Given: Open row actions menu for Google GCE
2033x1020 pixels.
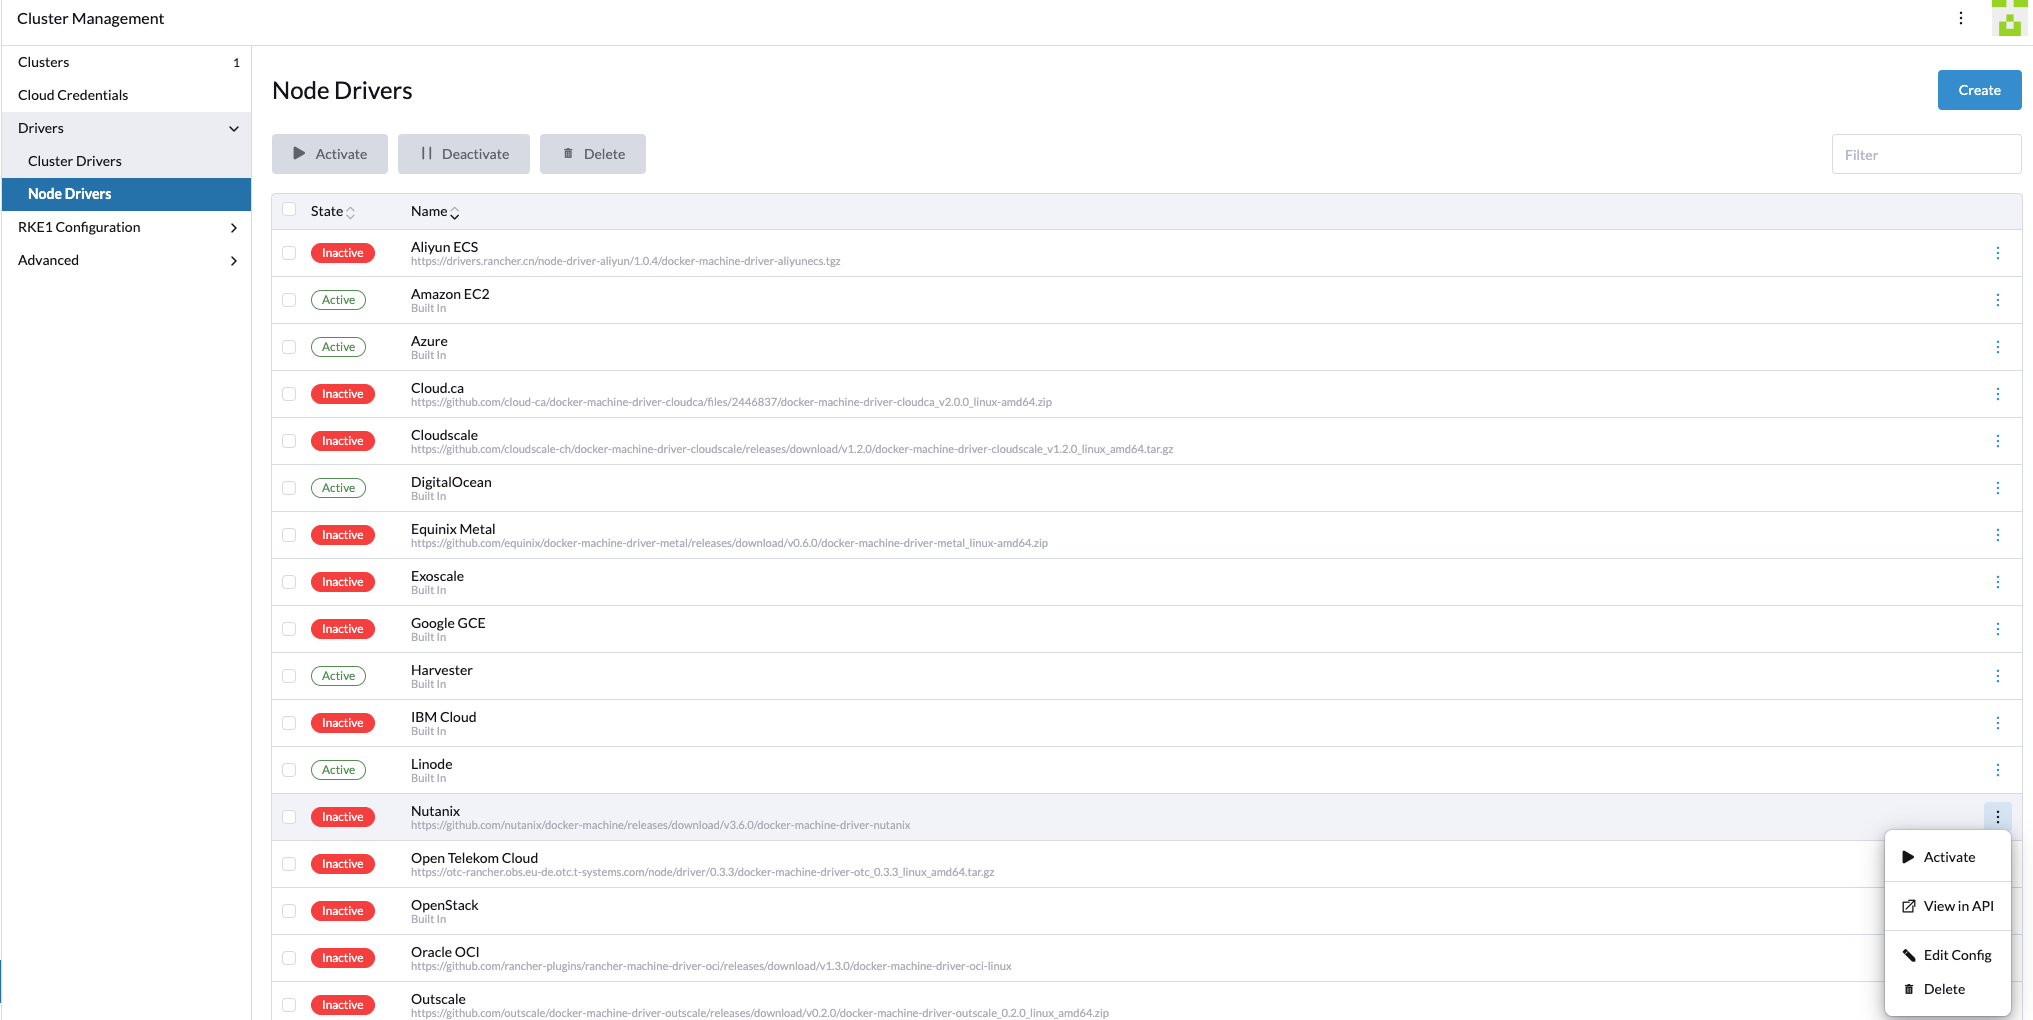Looking at the screenshot, I should point(1997,629).
